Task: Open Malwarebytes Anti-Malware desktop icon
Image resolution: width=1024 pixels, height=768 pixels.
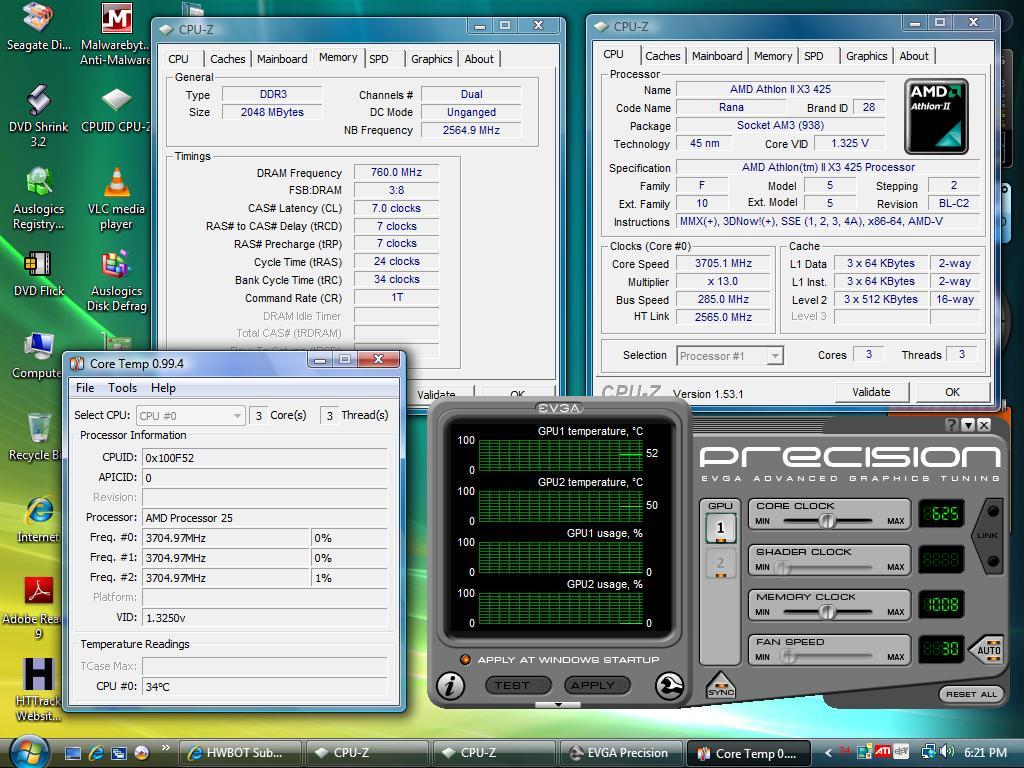Action: click(116, 34)
